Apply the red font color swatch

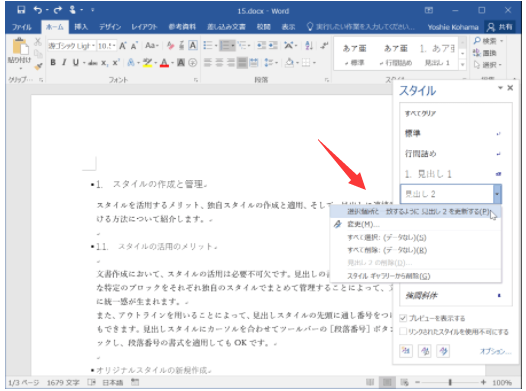[164, 63]
